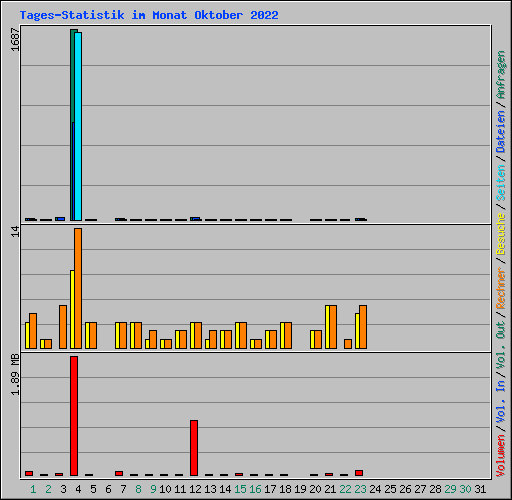Click the red Volumen bar on day 12
This screenshot has width=512, height=500.
coord(194,448)
